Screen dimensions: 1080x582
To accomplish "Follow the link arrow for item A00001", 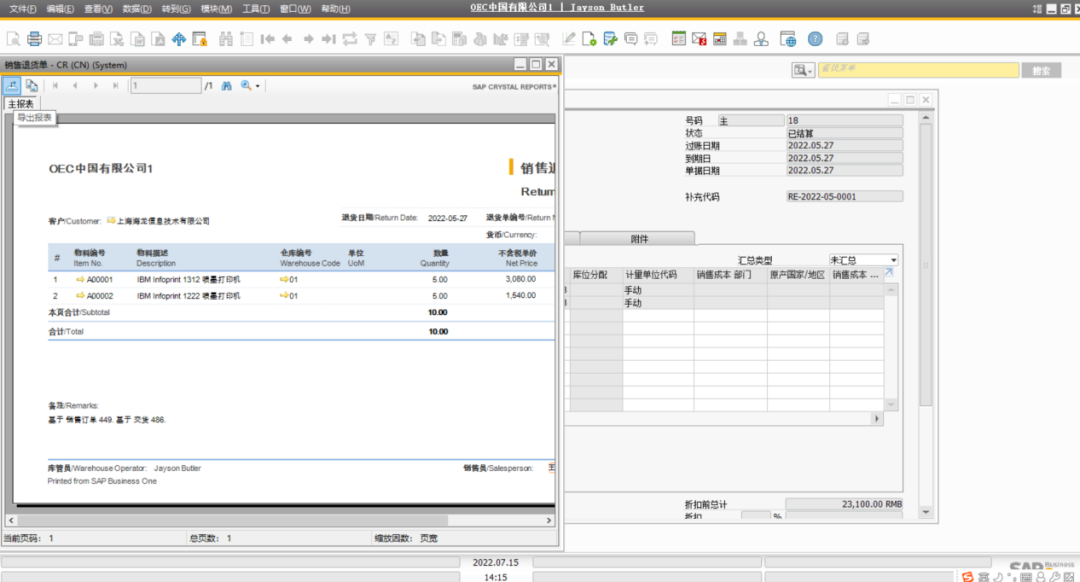I will click(80, 279).
